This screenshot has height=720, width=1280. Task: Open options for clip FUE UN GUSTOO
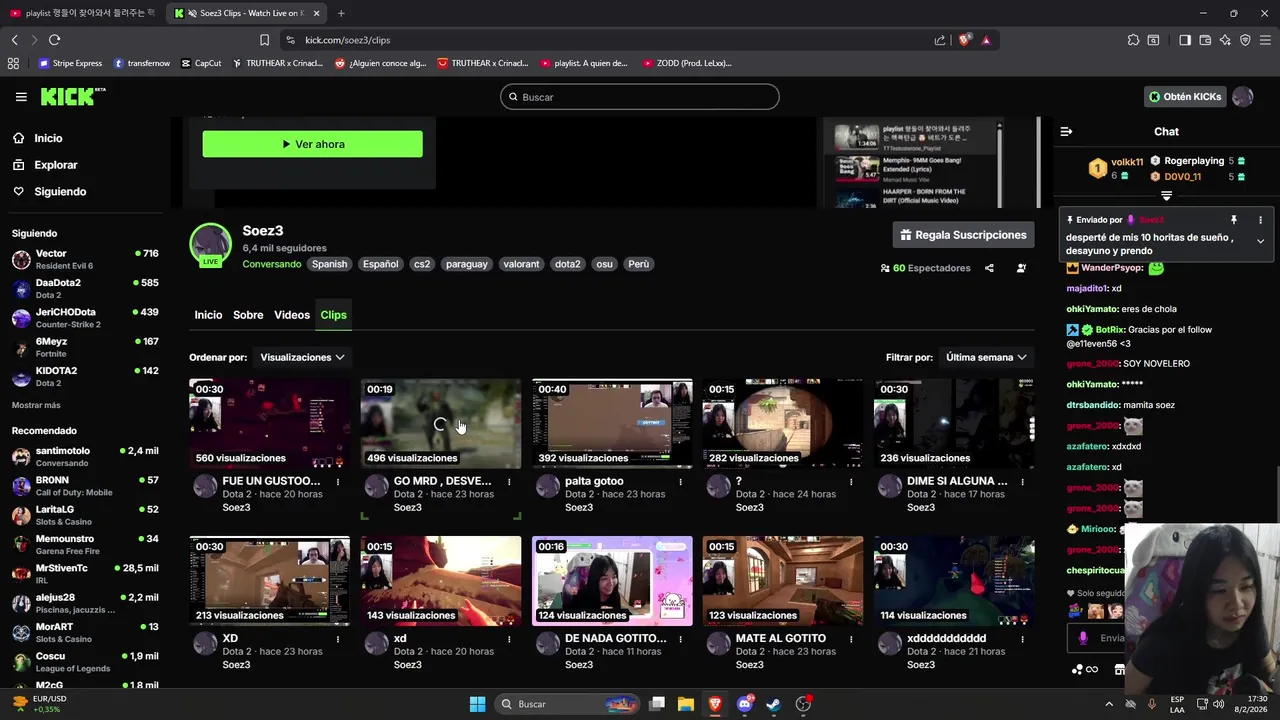tap(338, 481)
